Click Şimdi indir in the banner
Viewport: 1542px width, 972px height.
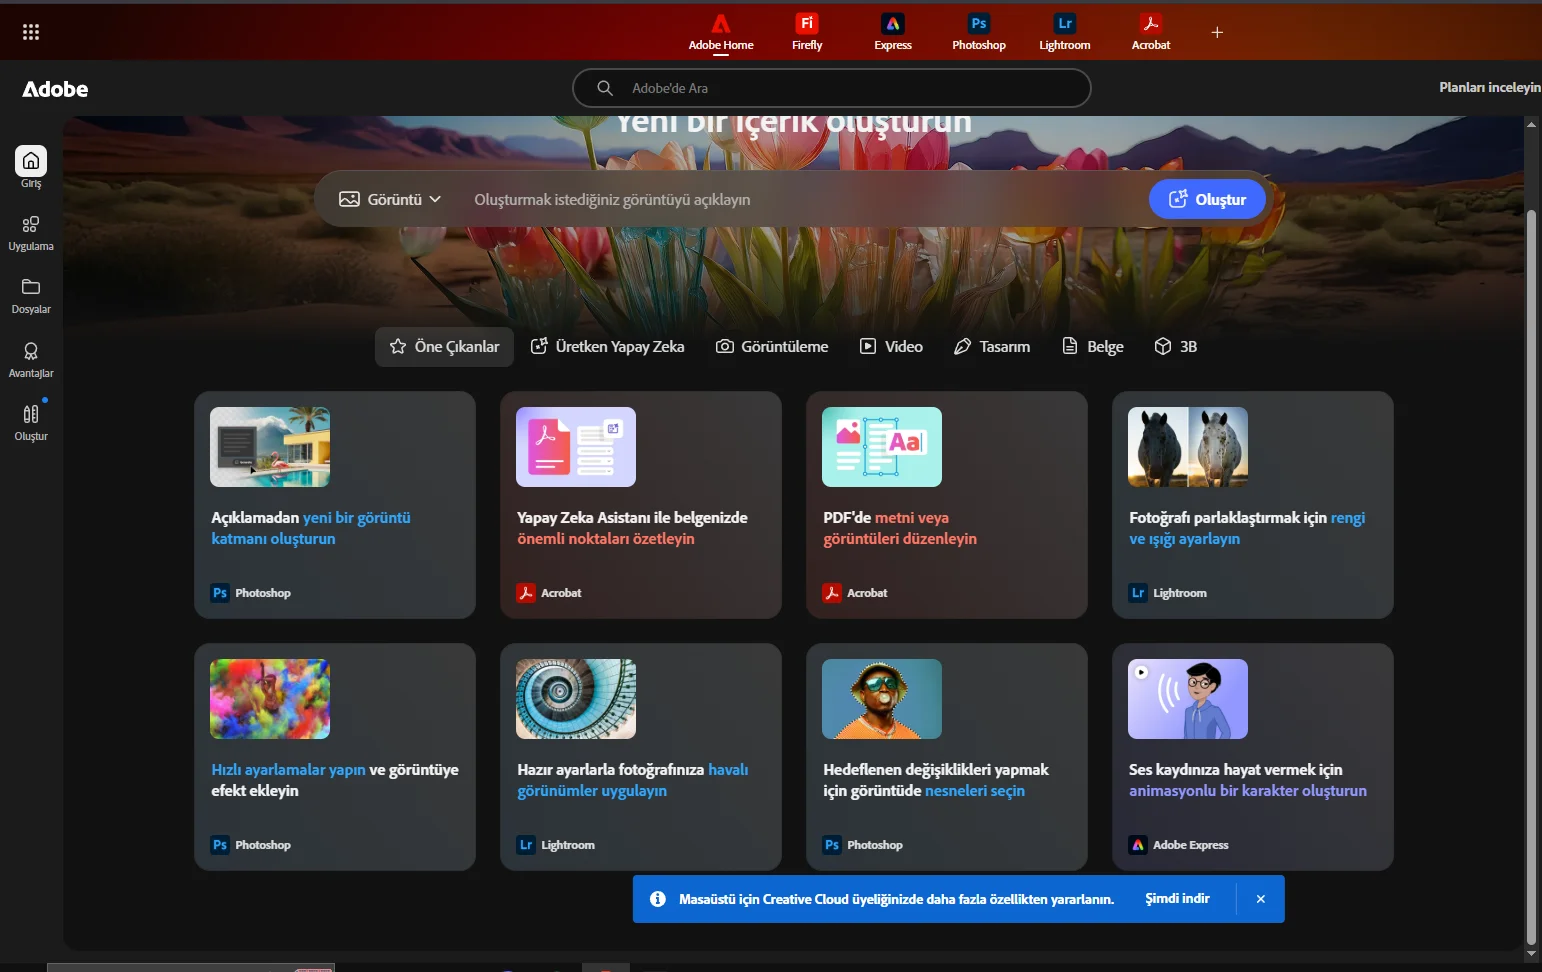[x=1177, y=899]
